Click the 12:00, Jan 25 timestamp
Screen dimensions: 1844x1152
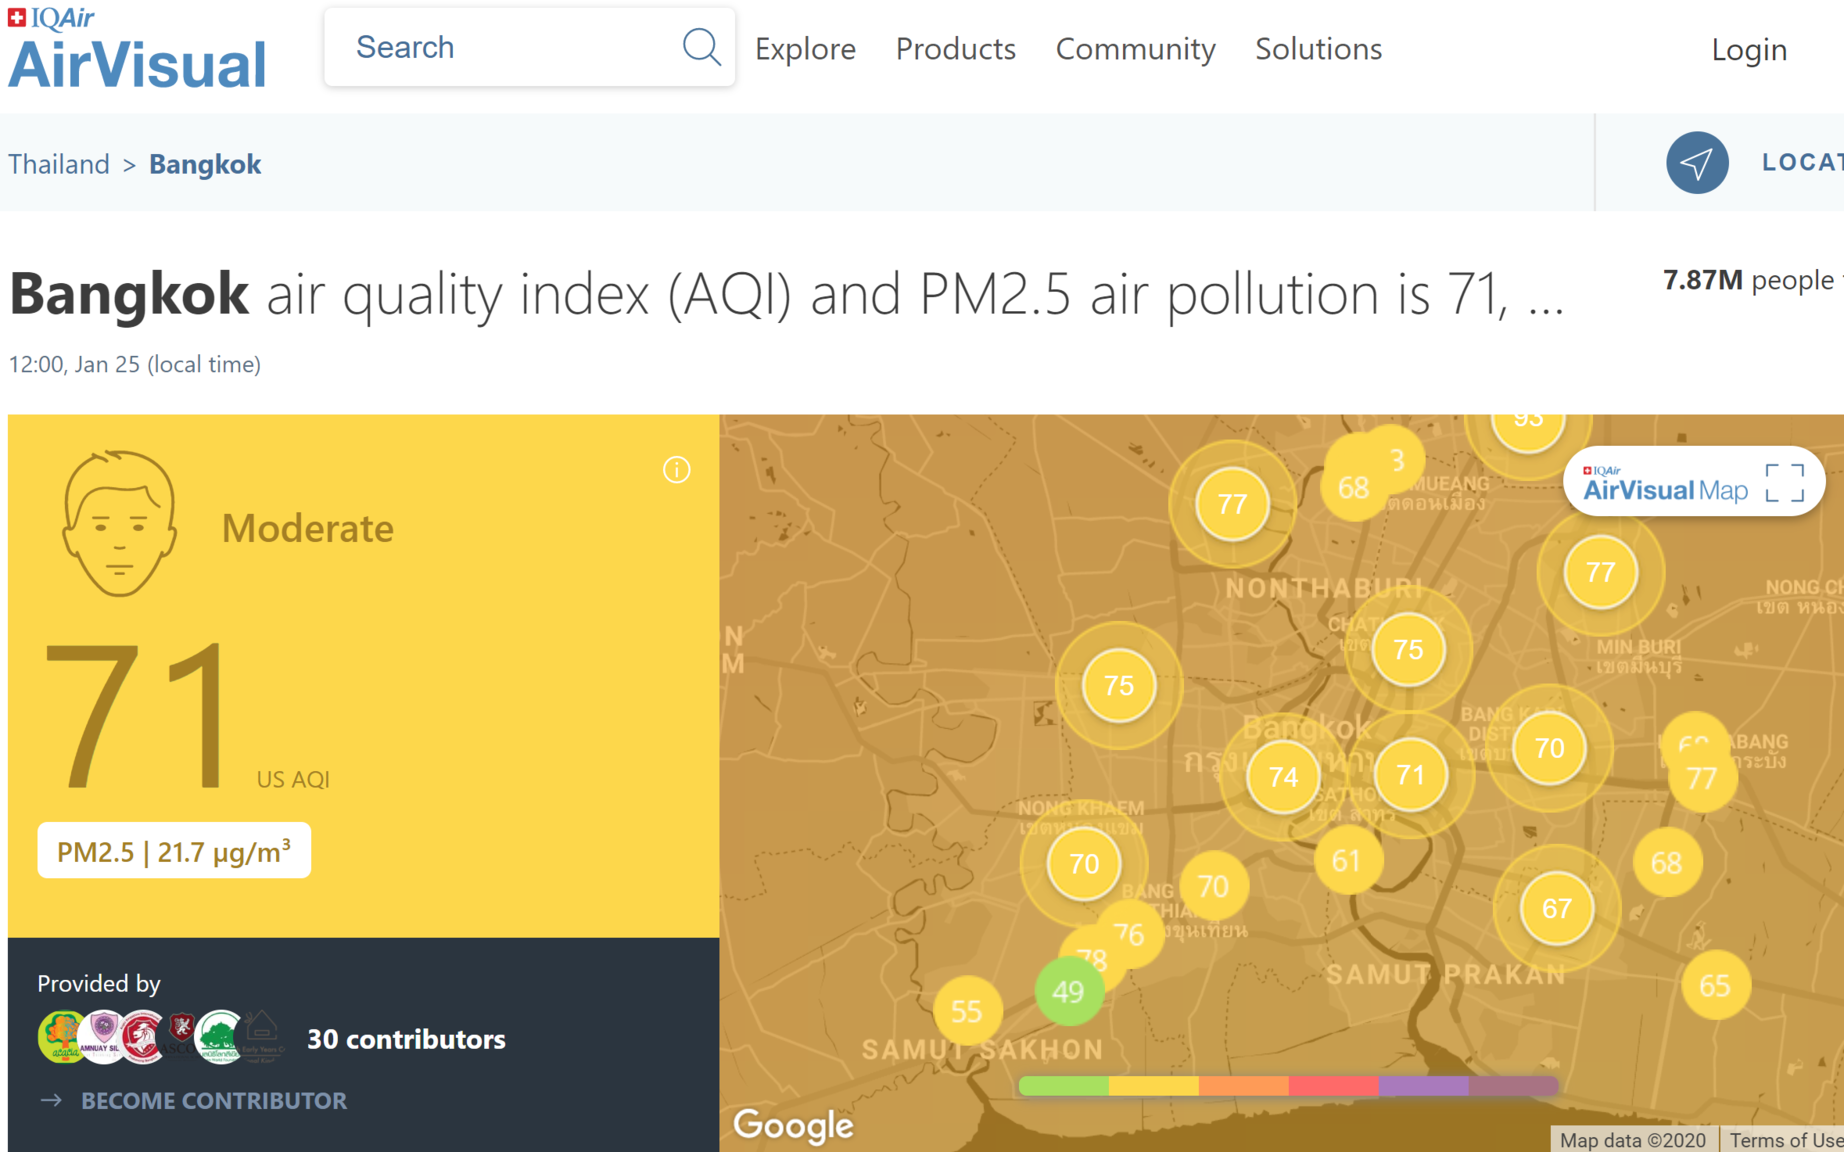pyautogui.click(x=135, y=364)
